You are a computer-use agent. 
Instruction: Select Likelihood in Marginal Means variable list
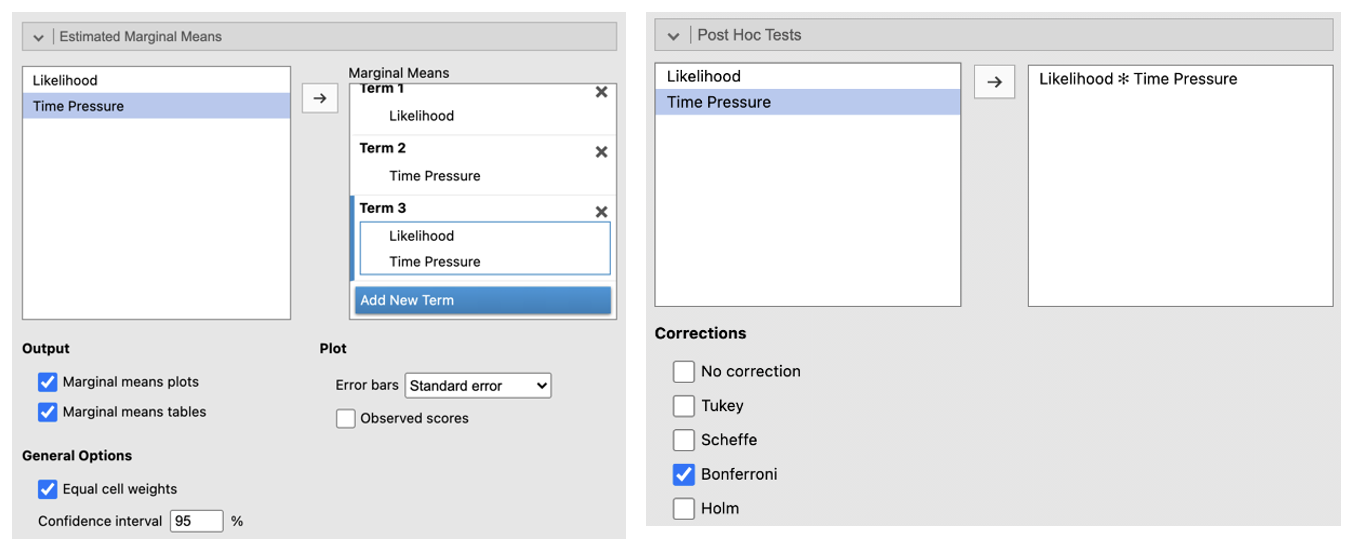65,80
